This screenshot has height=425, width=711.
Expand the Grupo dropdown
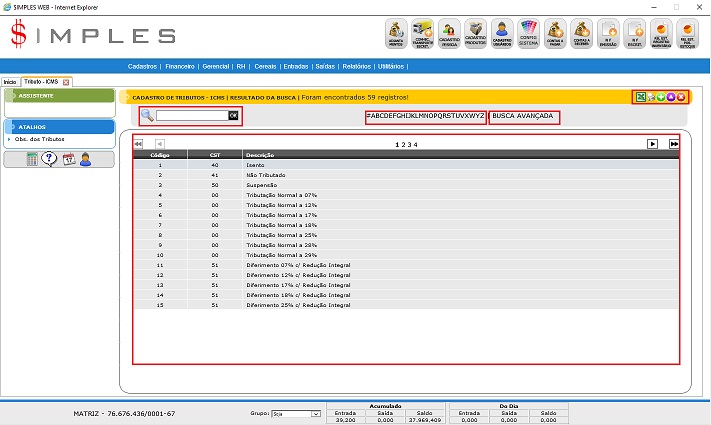point(315,413)
